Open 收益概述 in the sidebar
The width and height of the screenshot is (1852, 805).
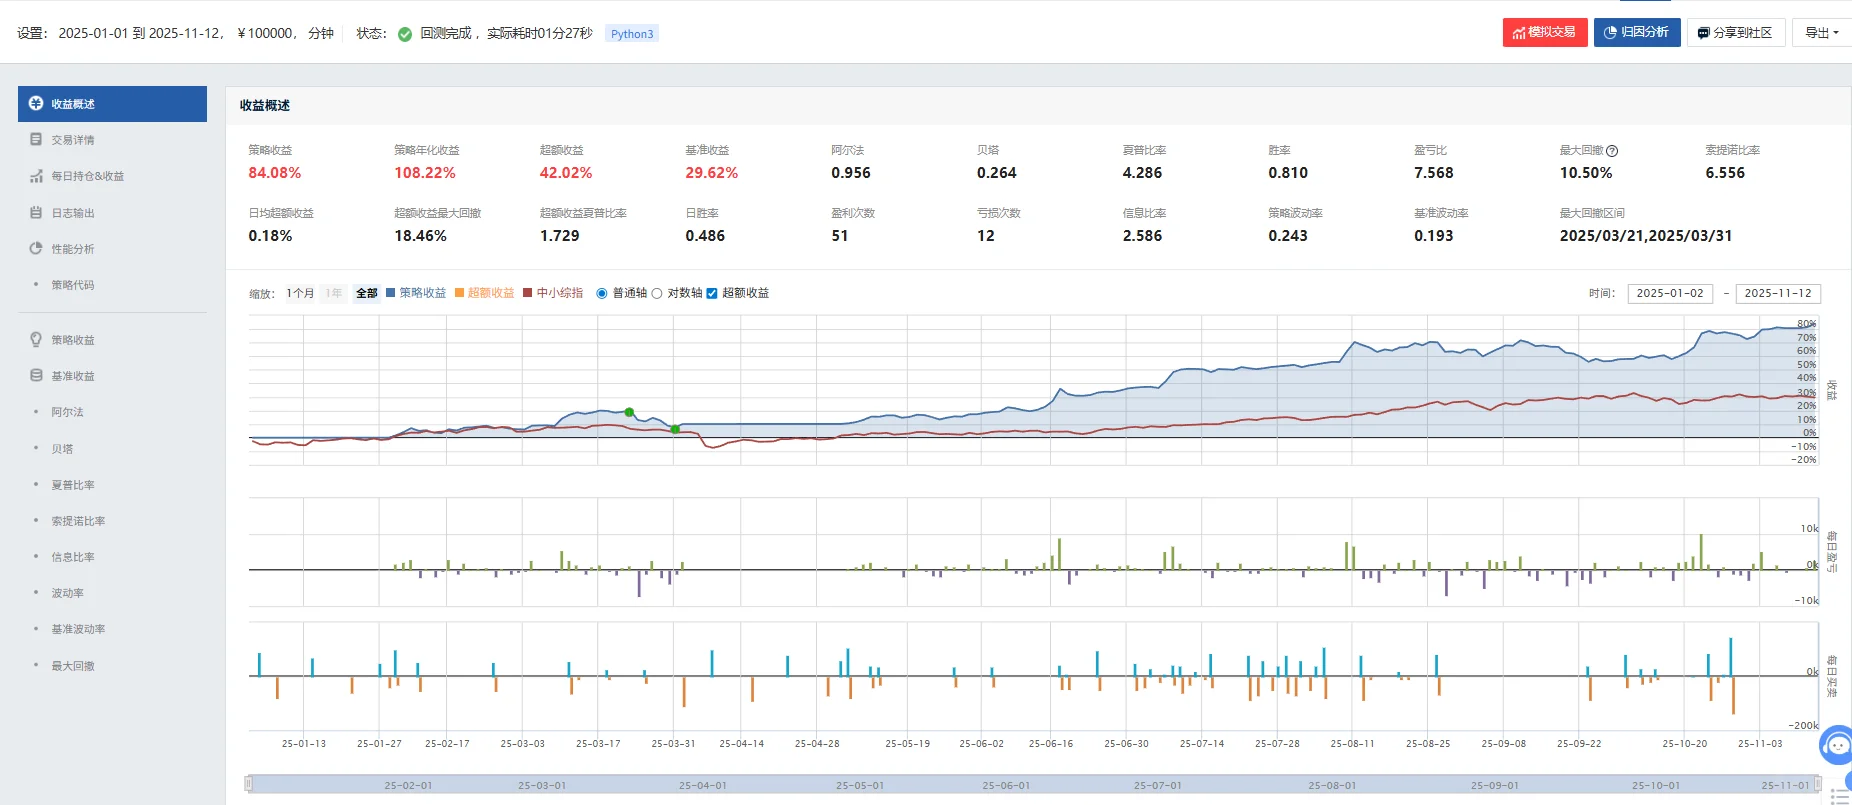tap(112, 104)
